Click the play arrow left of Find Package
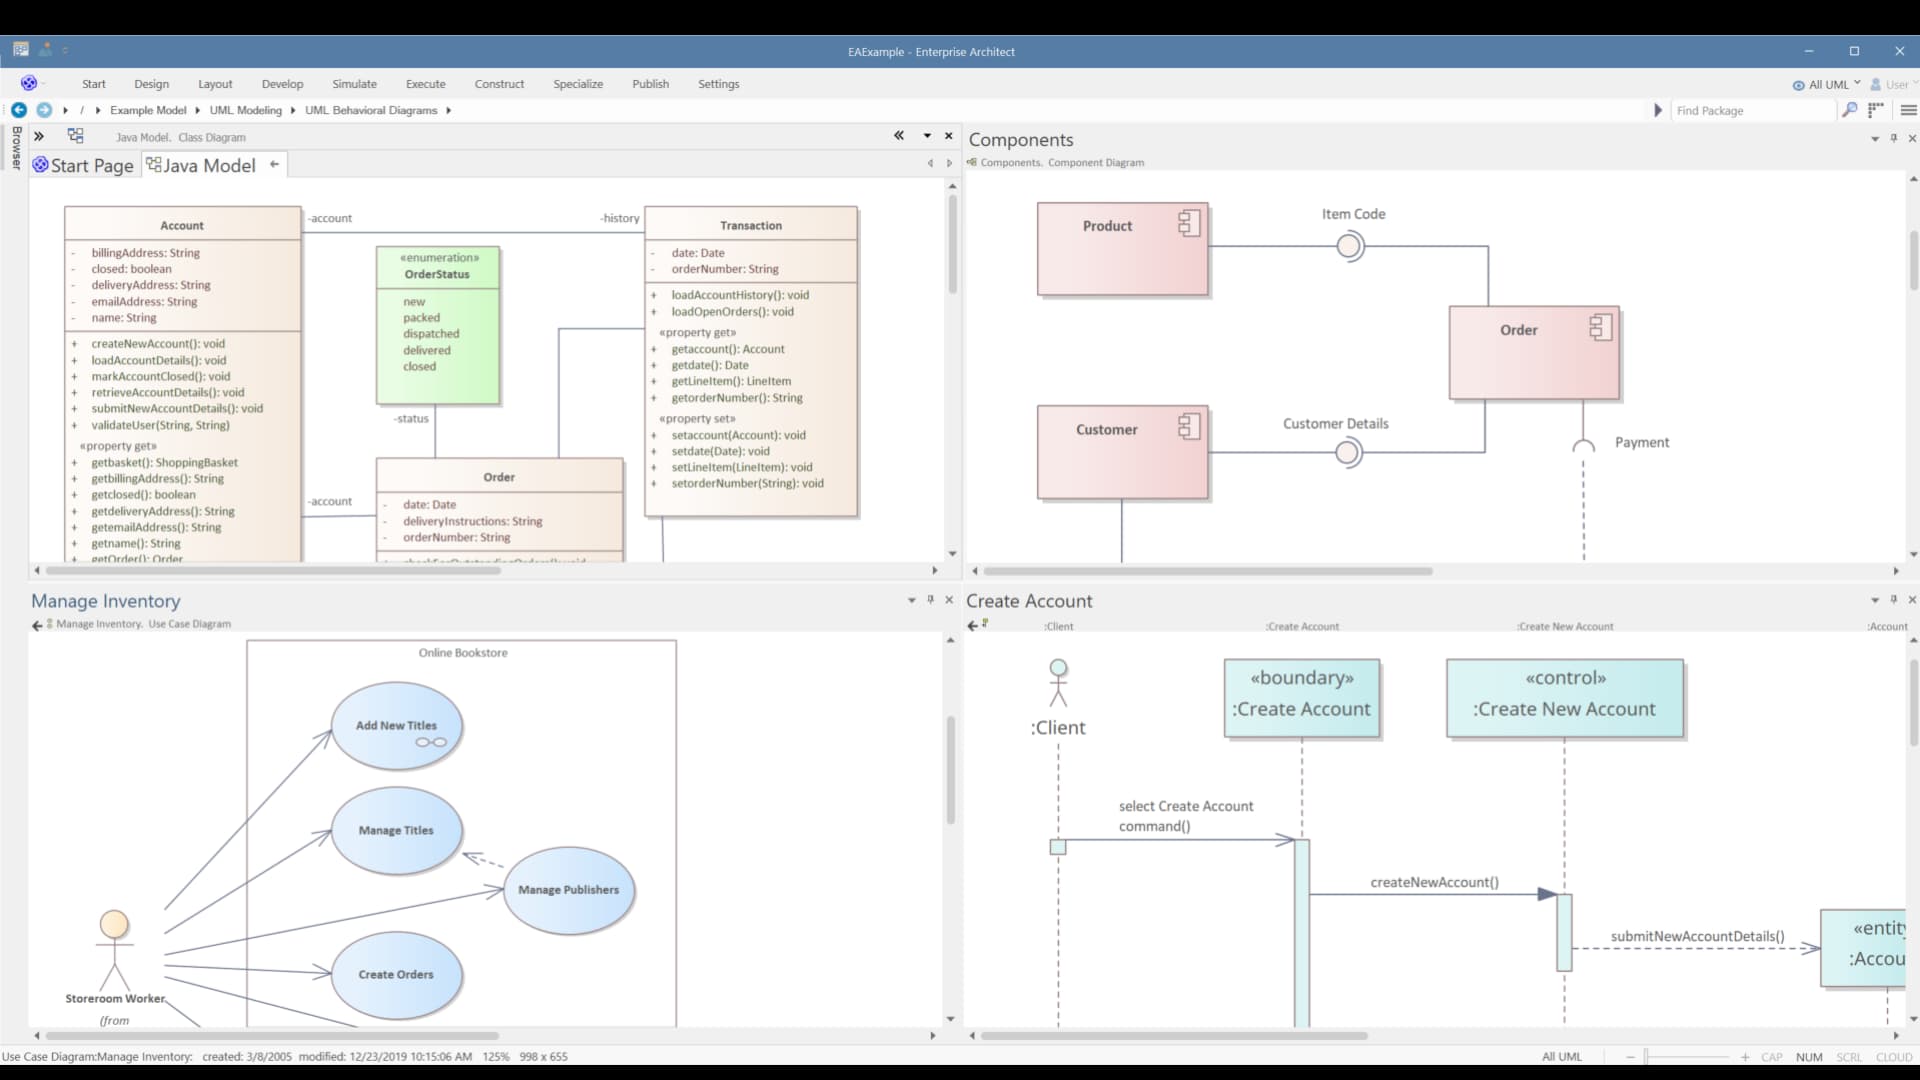This screenshot has height=1080, width=1920. click(1658, 110)
